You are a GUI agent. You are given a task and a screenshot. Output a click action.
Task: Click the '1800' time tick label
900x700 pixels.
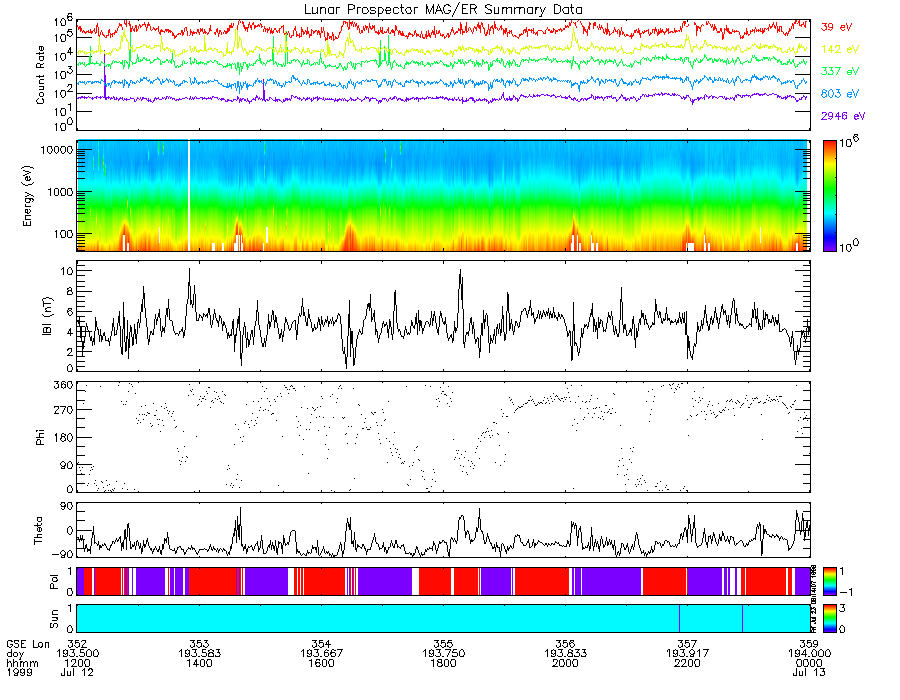[x=443, y=663]
